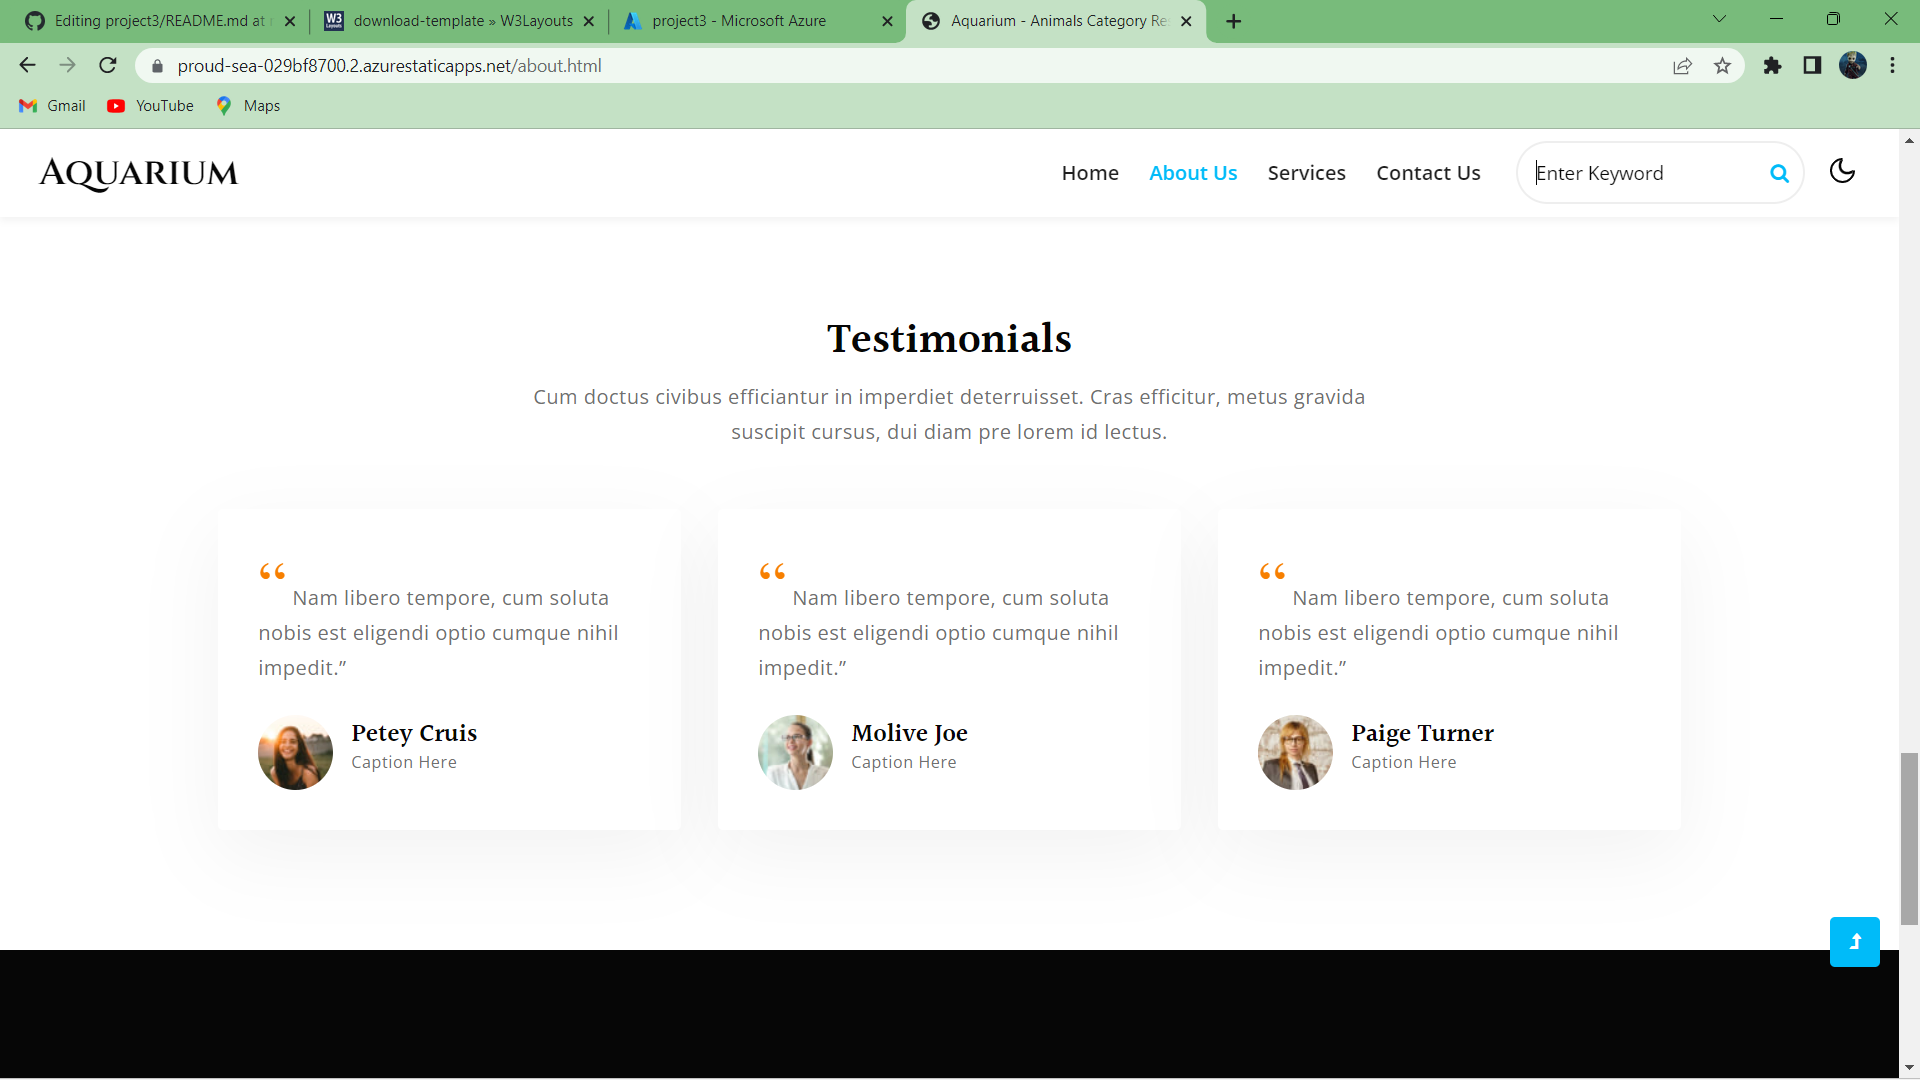This screenshot has height=1080, width=1920.
Task: Click the scroll-to-top arrow button
Action: point(1854,941)
